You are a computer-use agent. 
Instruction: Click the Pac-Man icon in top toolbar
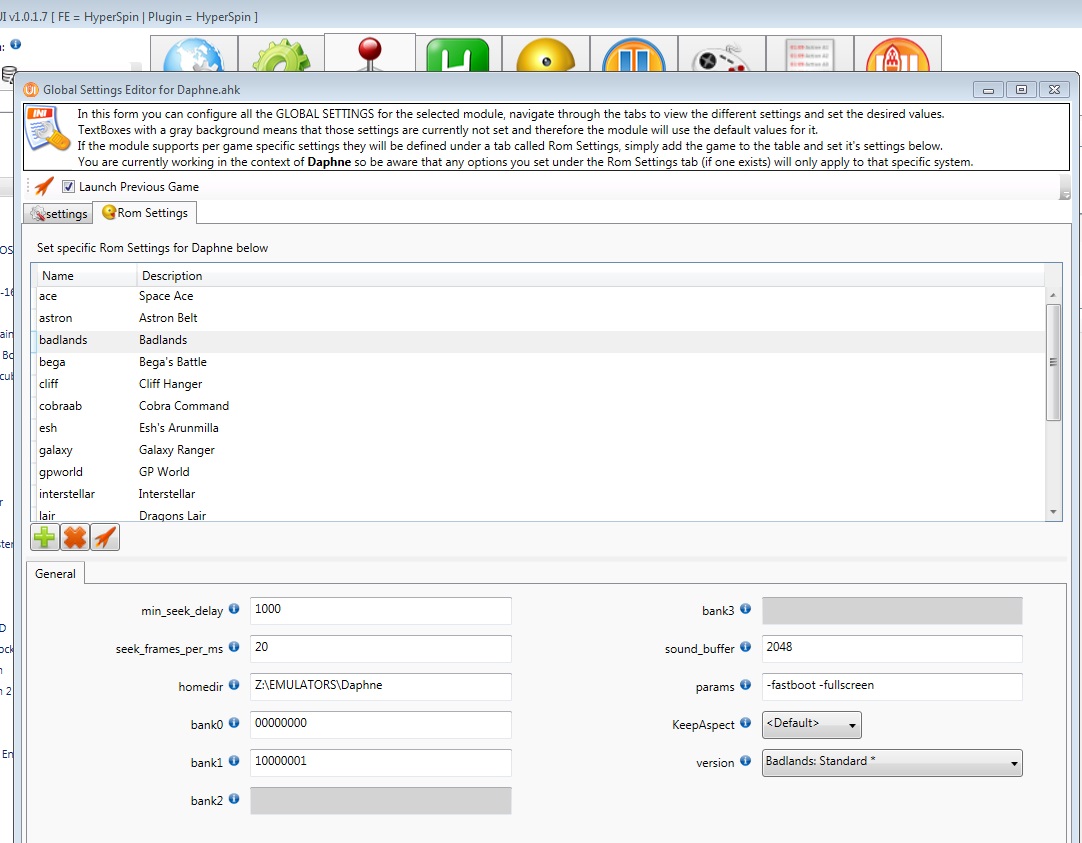(545, 58)
